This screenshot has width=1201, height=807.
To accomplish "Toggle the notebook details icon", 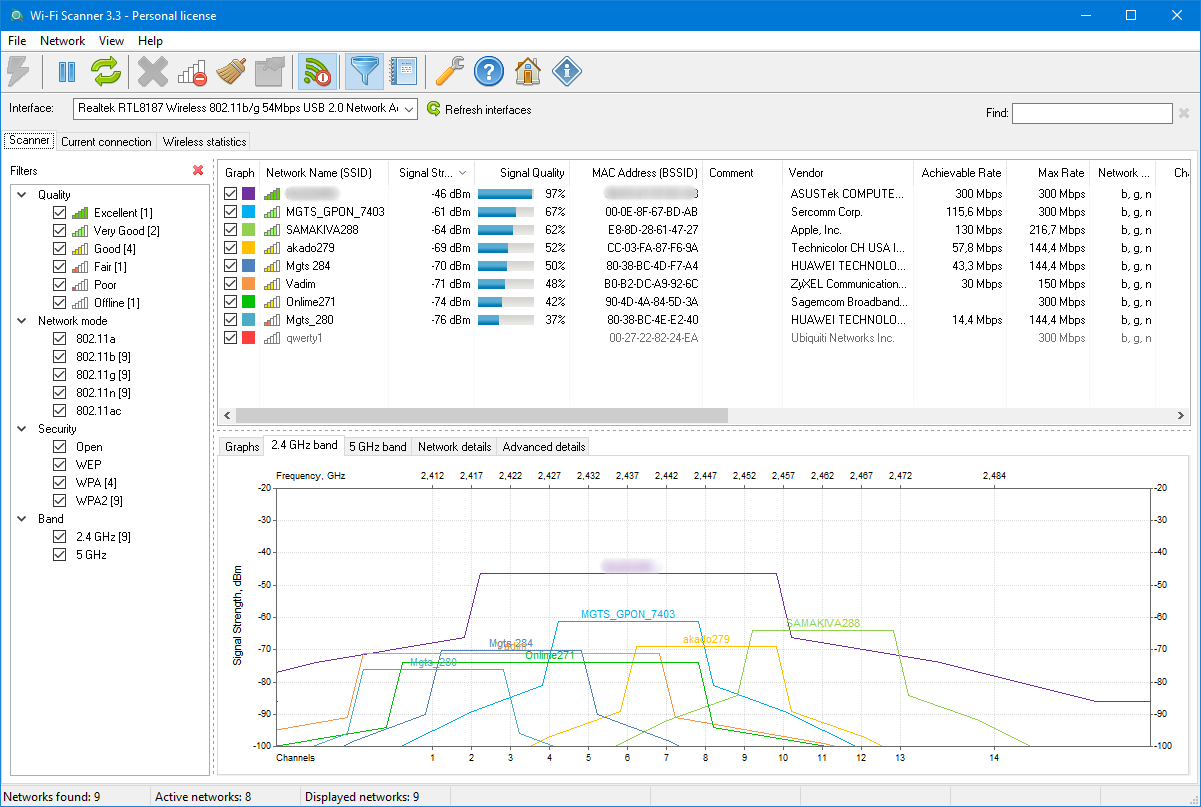I will point(403,71).
